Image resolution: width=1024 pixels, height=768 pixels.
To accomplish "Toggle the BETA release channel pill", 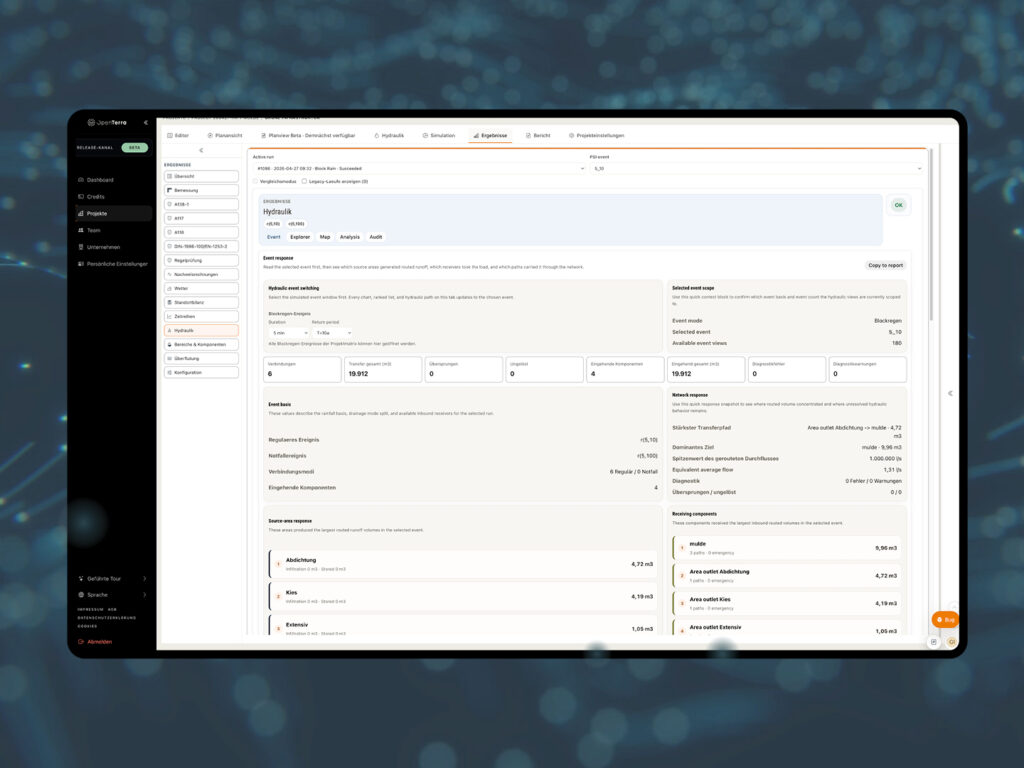I will point(135,148).
